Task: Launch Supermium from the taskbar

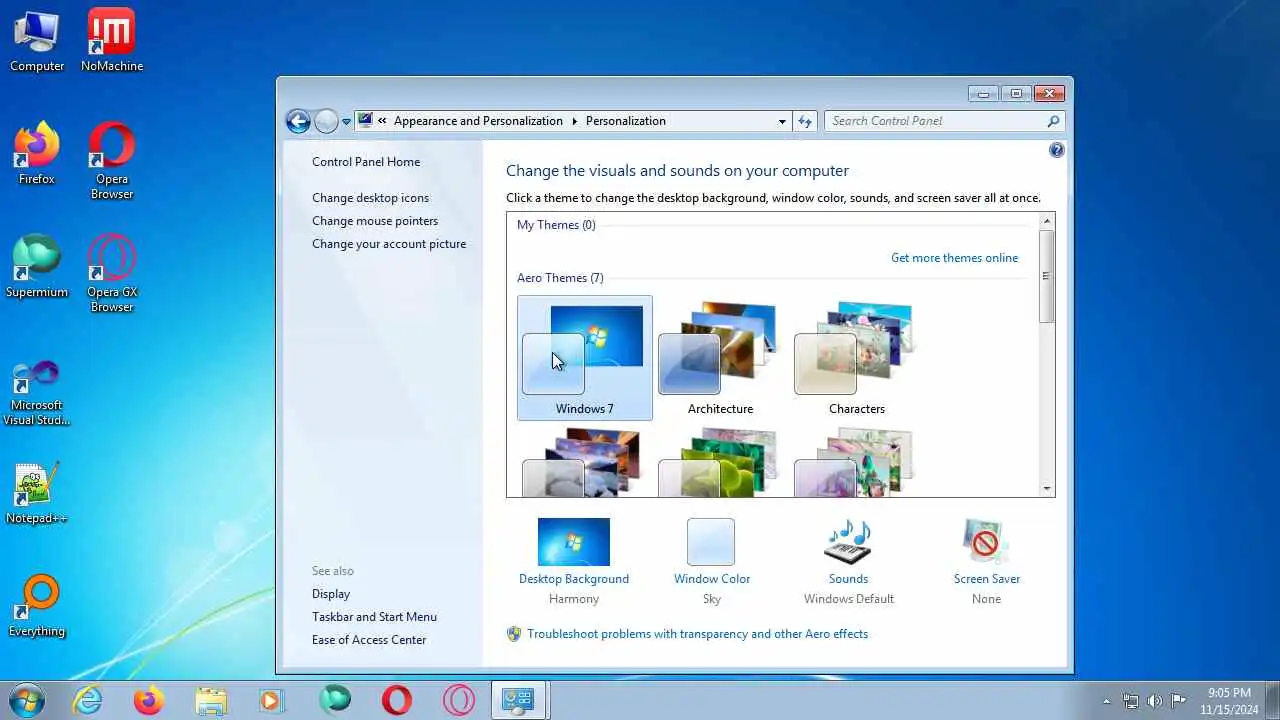Action: click(x=335, y=700)
